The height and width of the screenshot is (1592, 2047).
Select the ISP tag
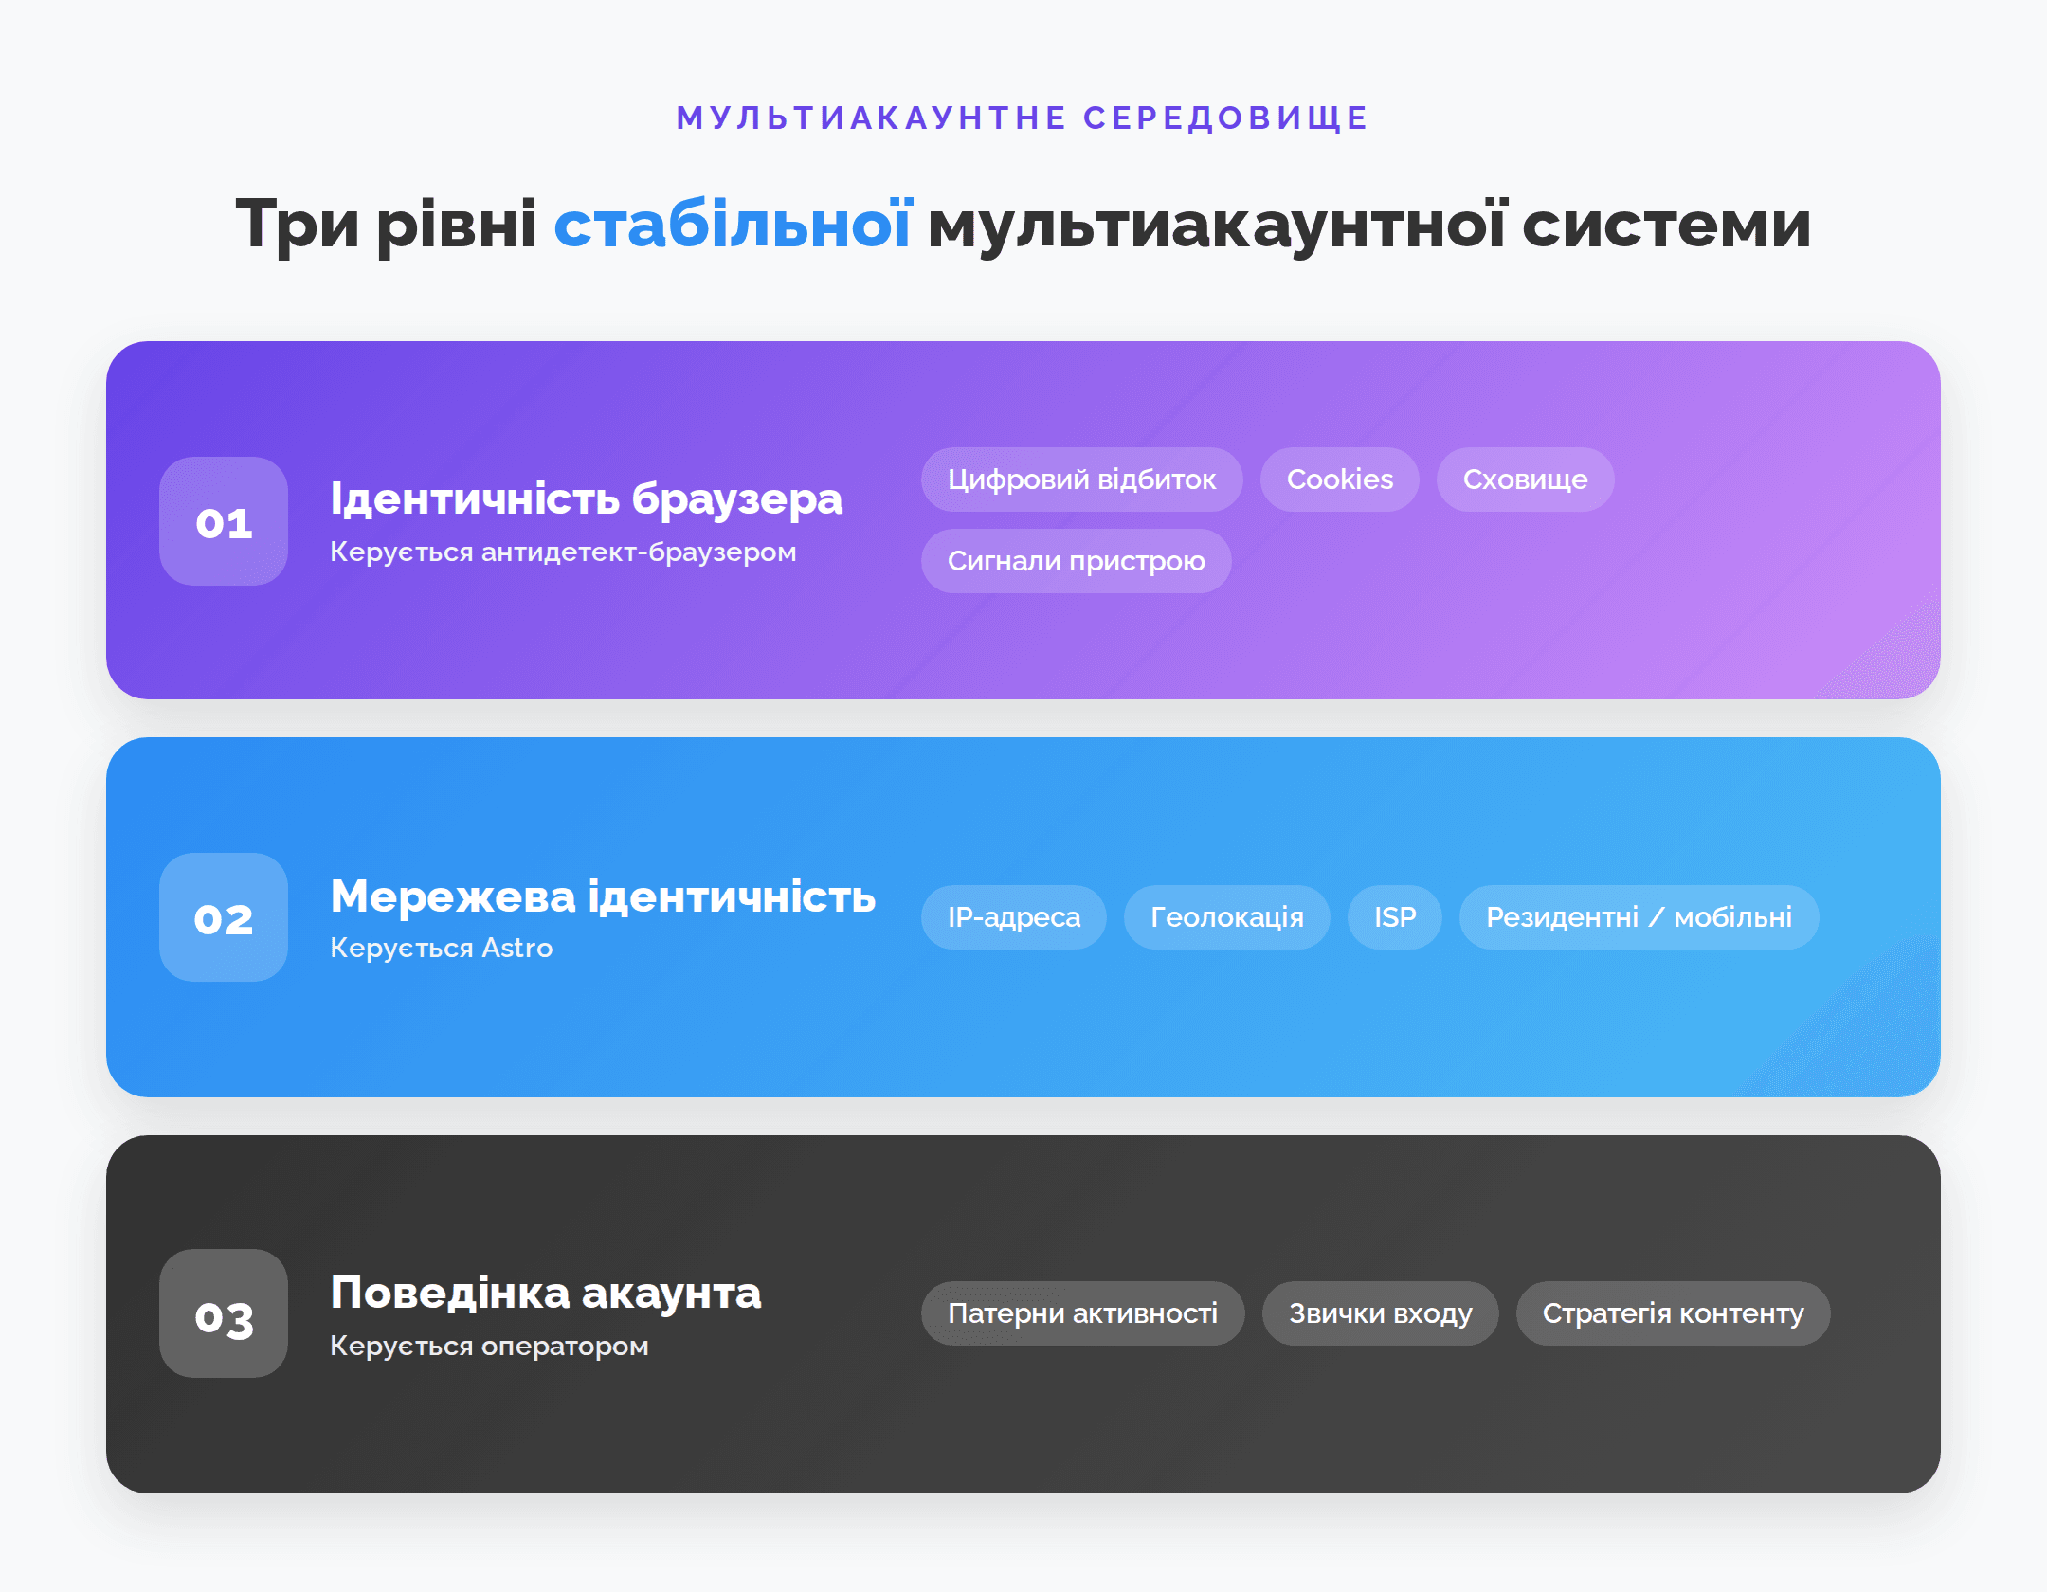coord(1394,917)
